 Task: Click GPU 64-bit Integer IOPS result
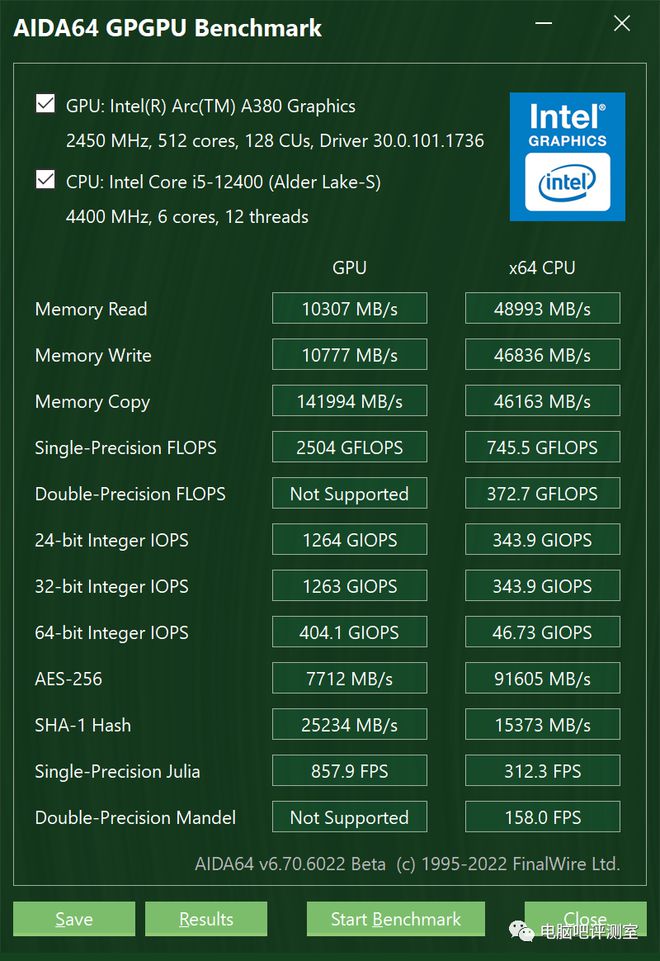349,632
